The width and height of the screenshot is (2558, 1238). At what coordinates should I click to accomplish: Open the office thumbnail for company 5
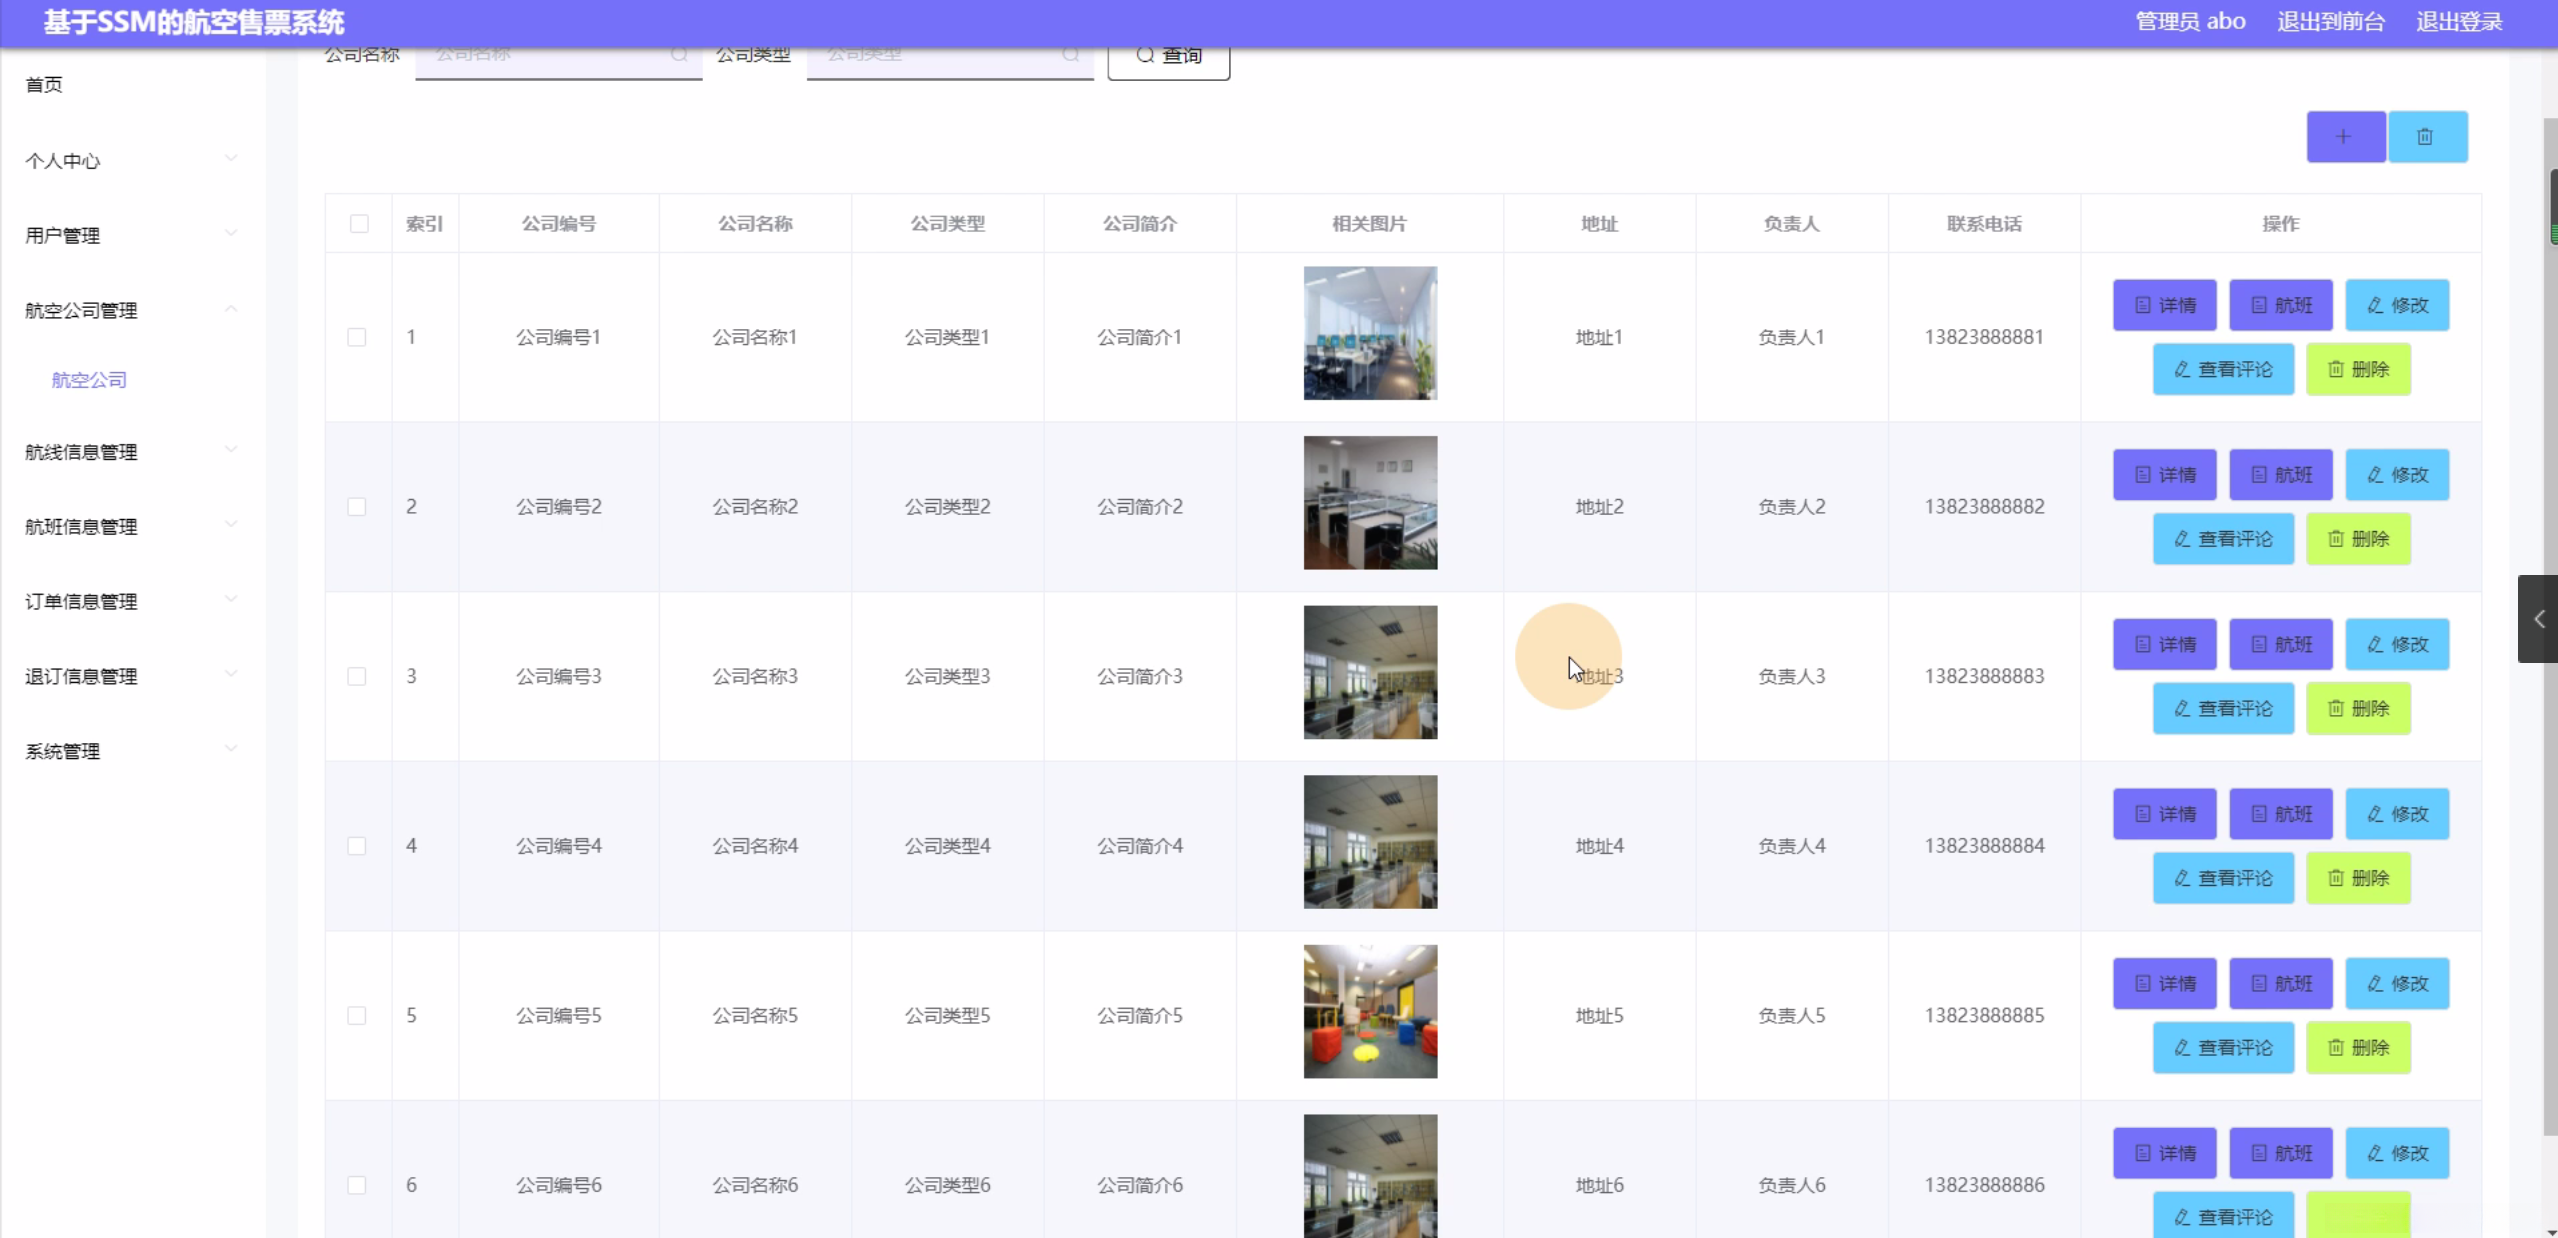click(1370, 1011)
